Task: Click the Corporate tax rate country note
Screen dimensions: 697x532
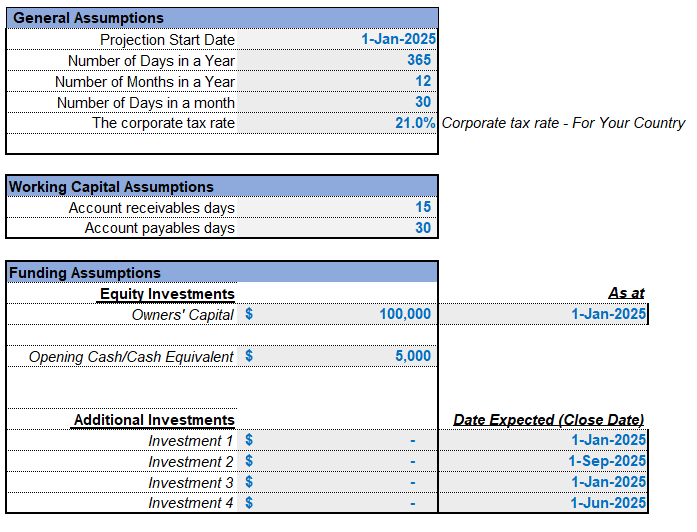Action: coord(563,123)
